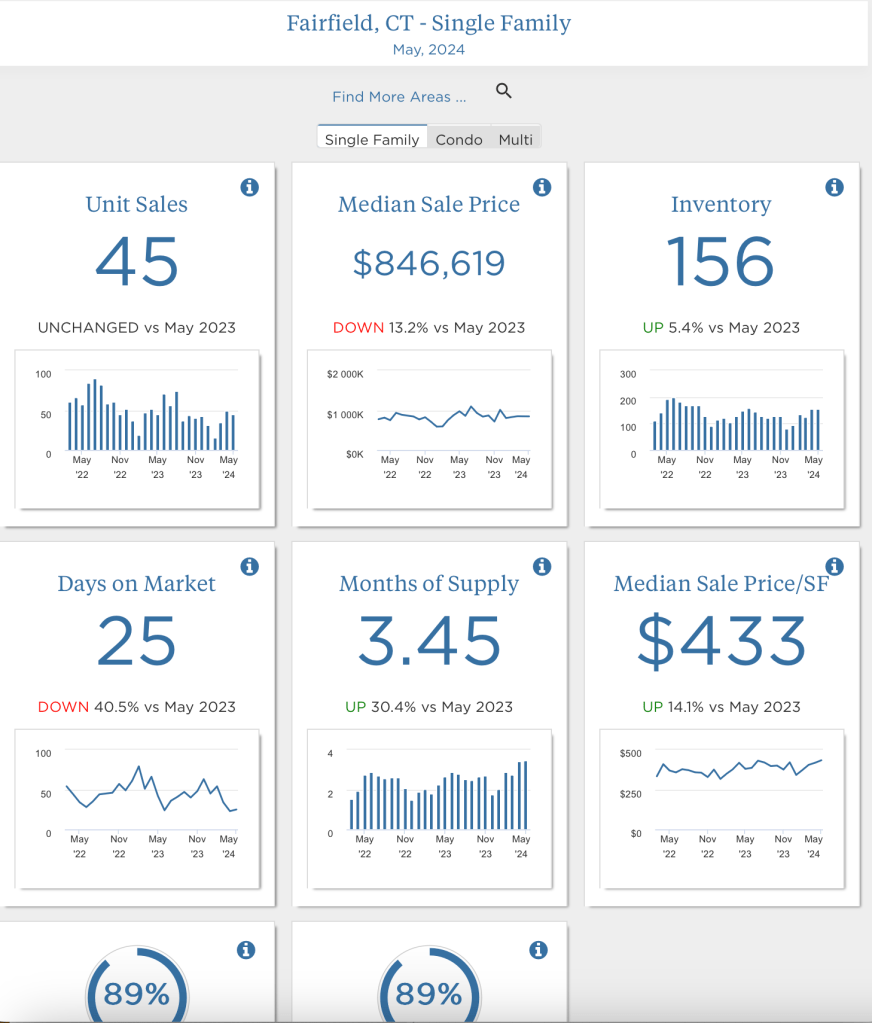
Task: Open info icon on Unit Sales card
Action: 250,187
